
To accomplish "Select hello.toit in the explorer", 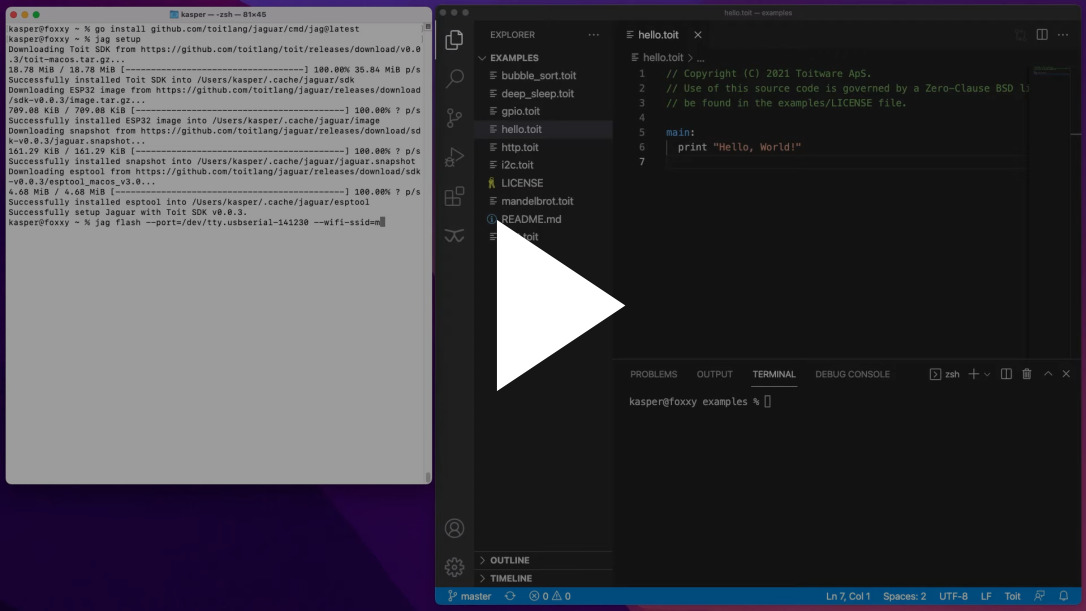I will pos(544,129).
